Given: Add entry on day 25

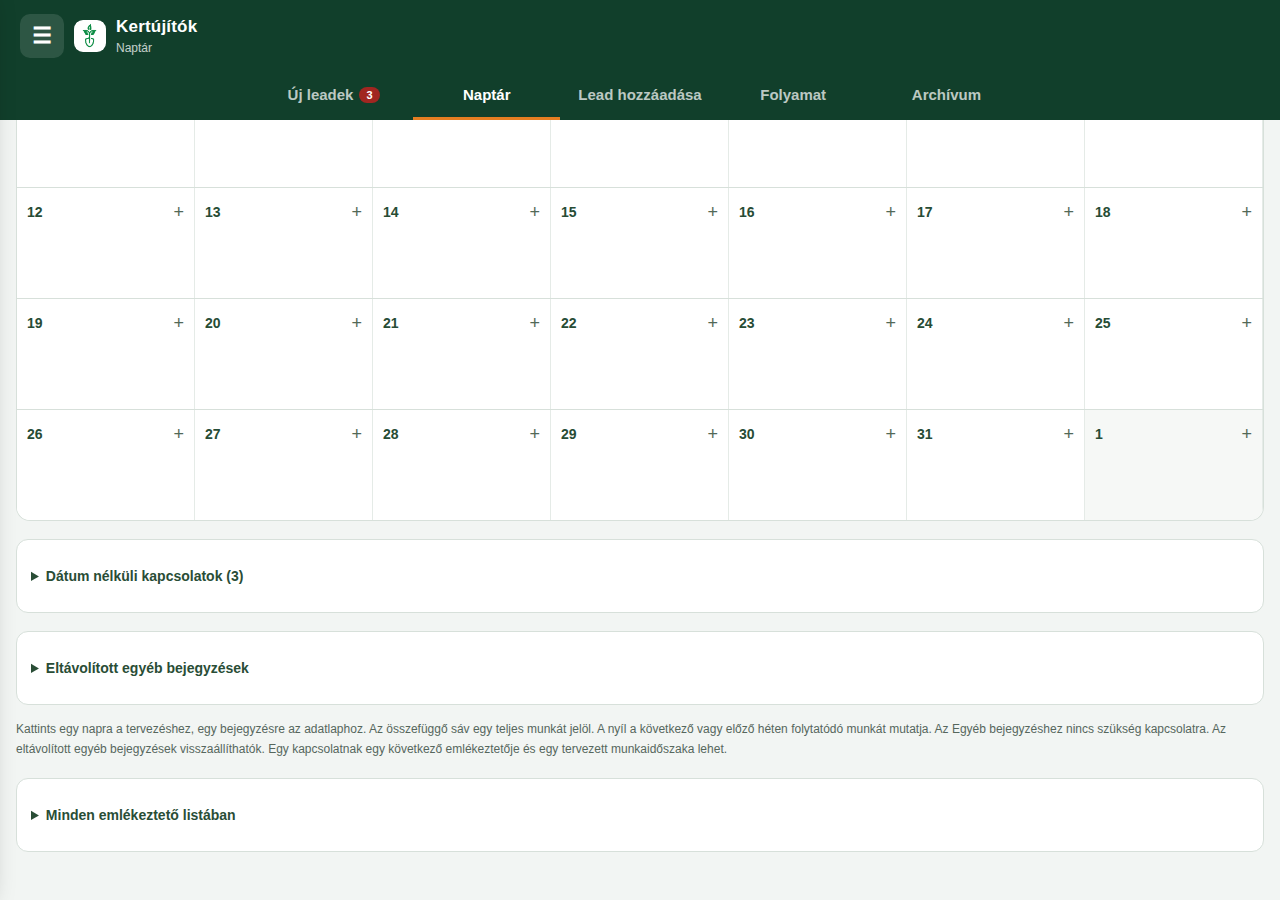Looking at the screenshot, I should (1247, 323).
